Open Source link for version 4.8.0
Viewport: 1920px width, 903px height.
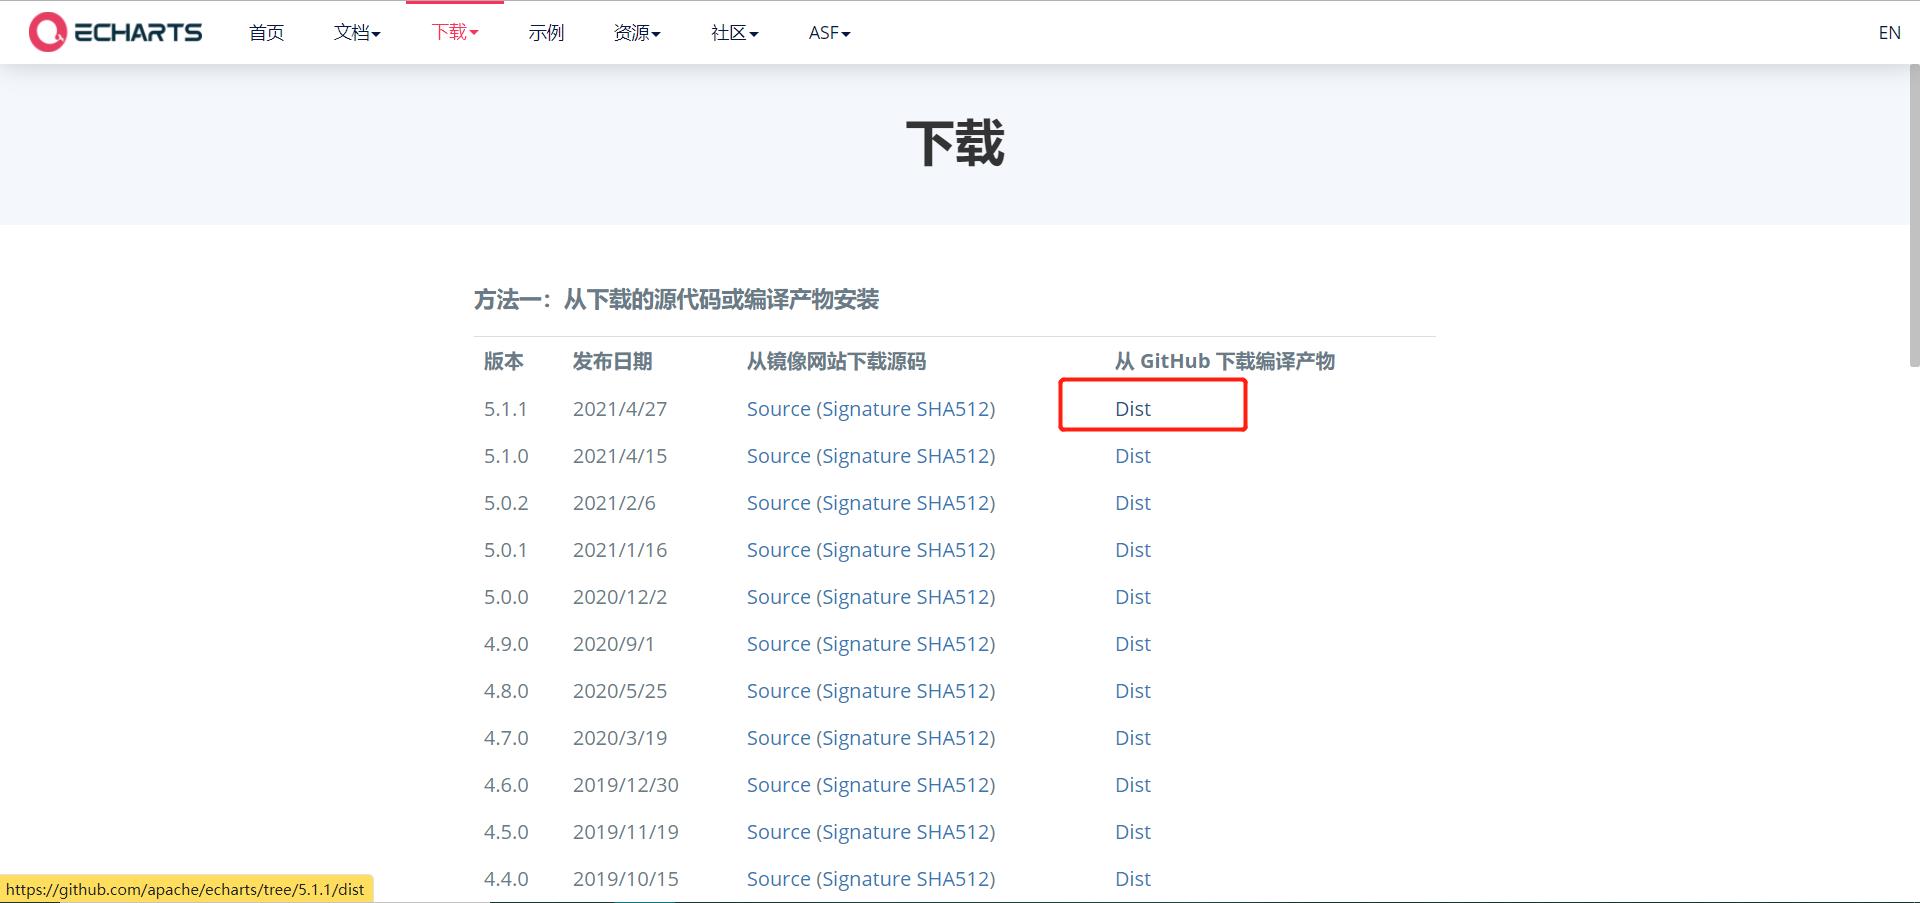(778, 691)
